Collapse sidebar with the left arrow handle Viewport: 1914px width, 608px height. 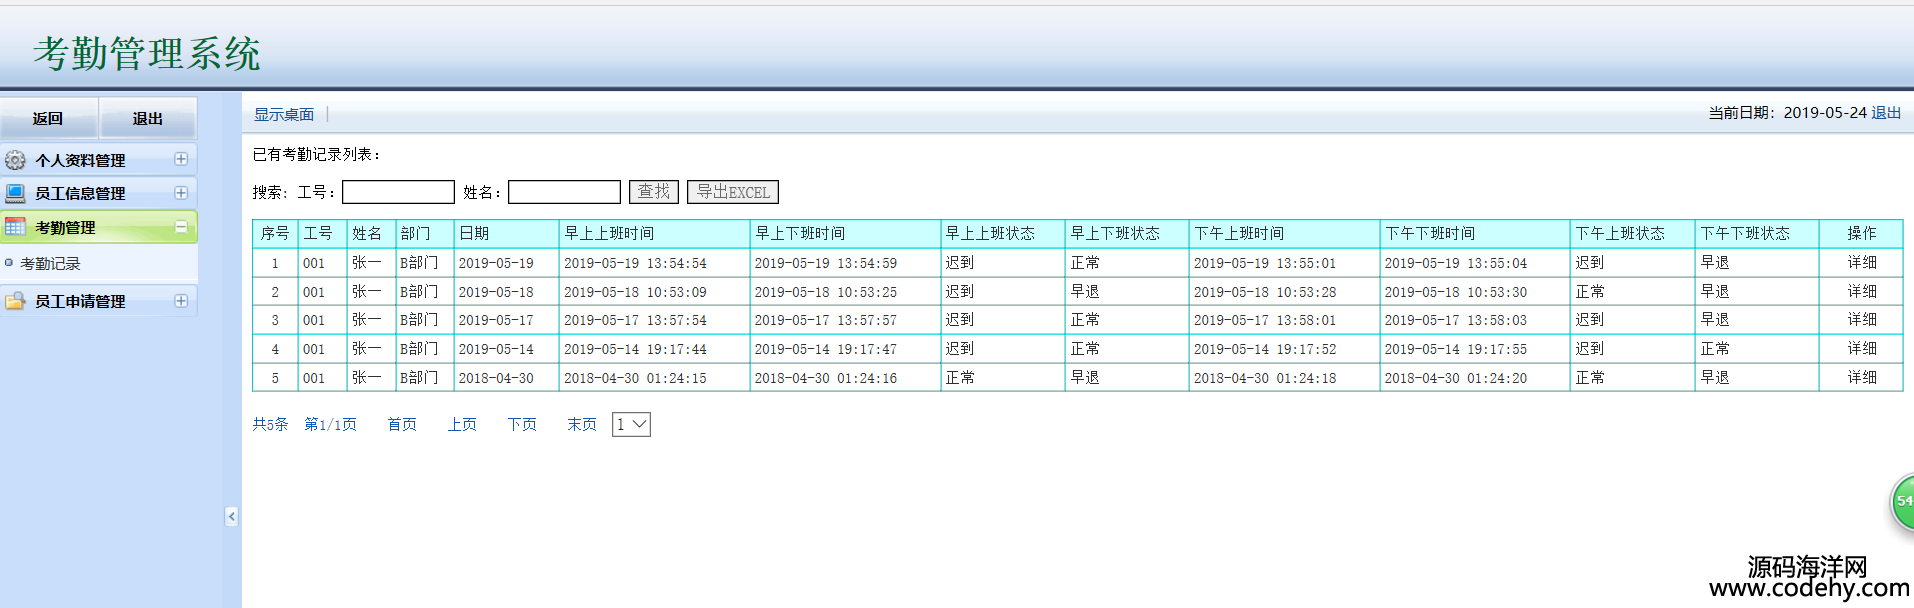231,516
